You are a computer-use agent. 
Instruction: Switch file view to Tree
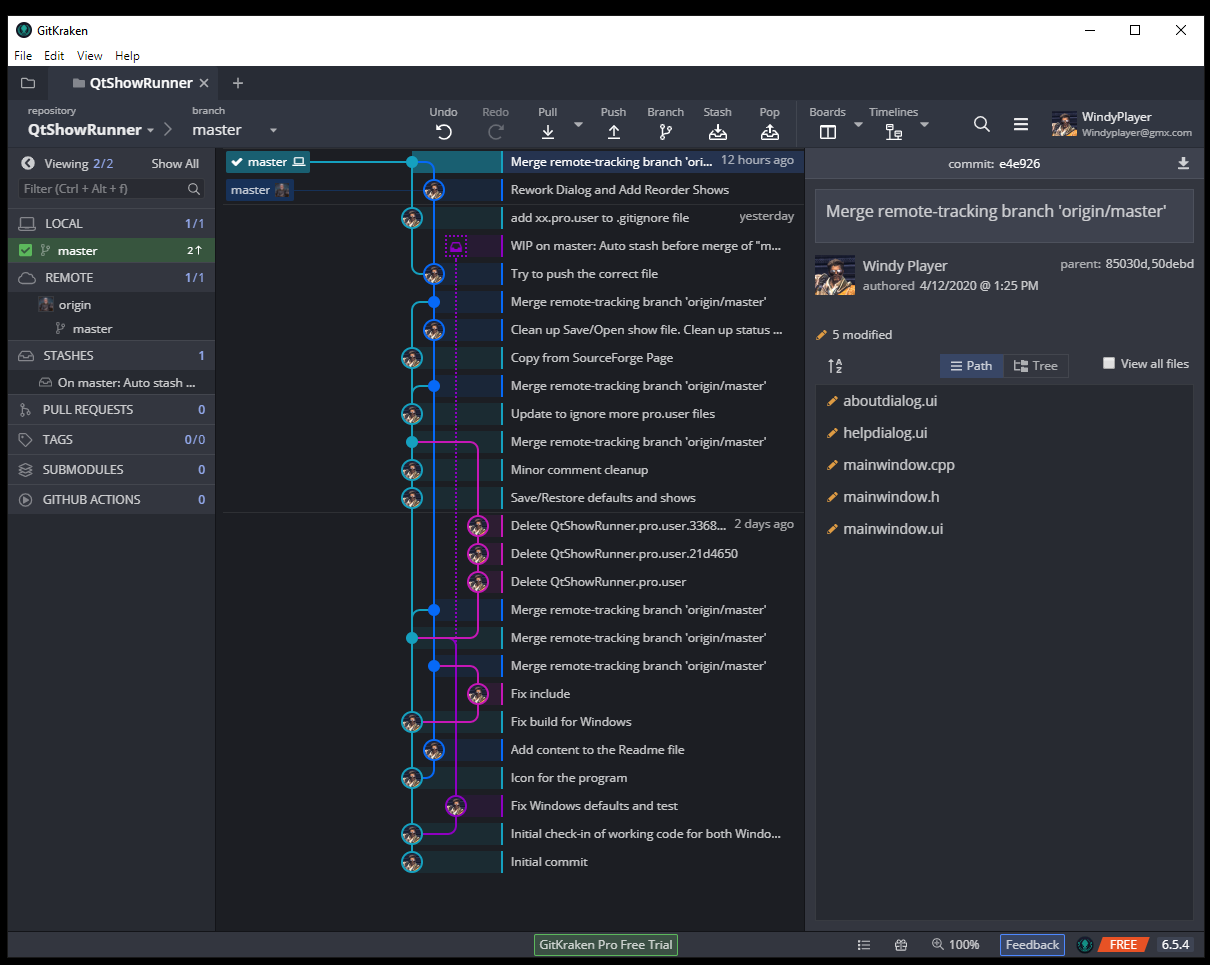point(1035,366)
